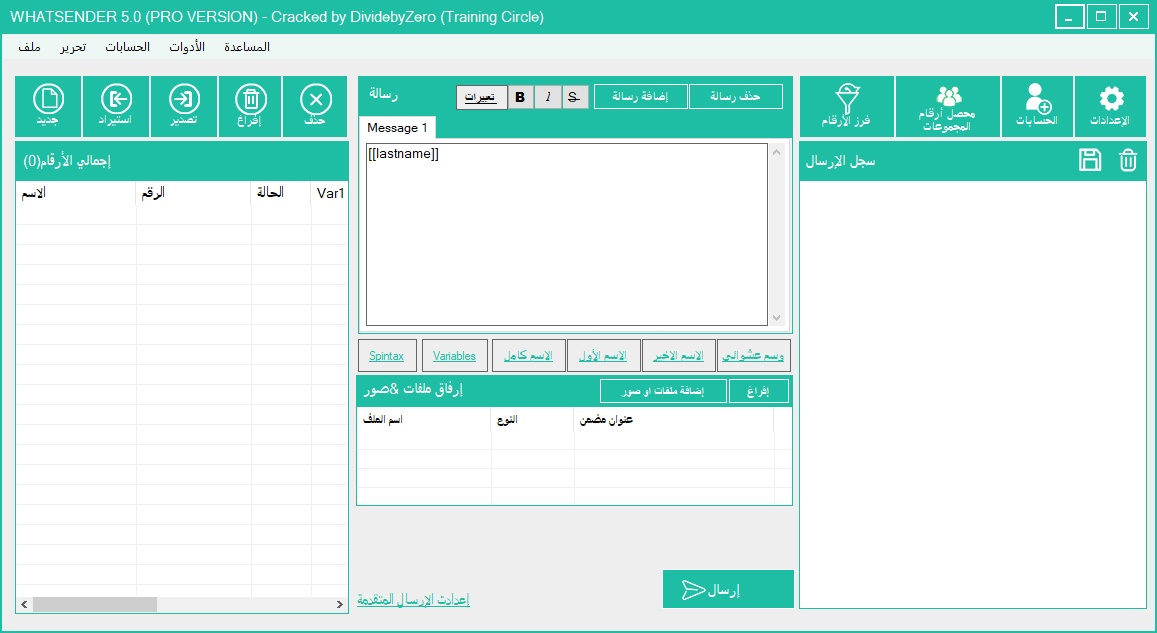Click the تعبيرات (emoji) button
The width and height of the screenshot is (1157, 633).
coord(481,97)
